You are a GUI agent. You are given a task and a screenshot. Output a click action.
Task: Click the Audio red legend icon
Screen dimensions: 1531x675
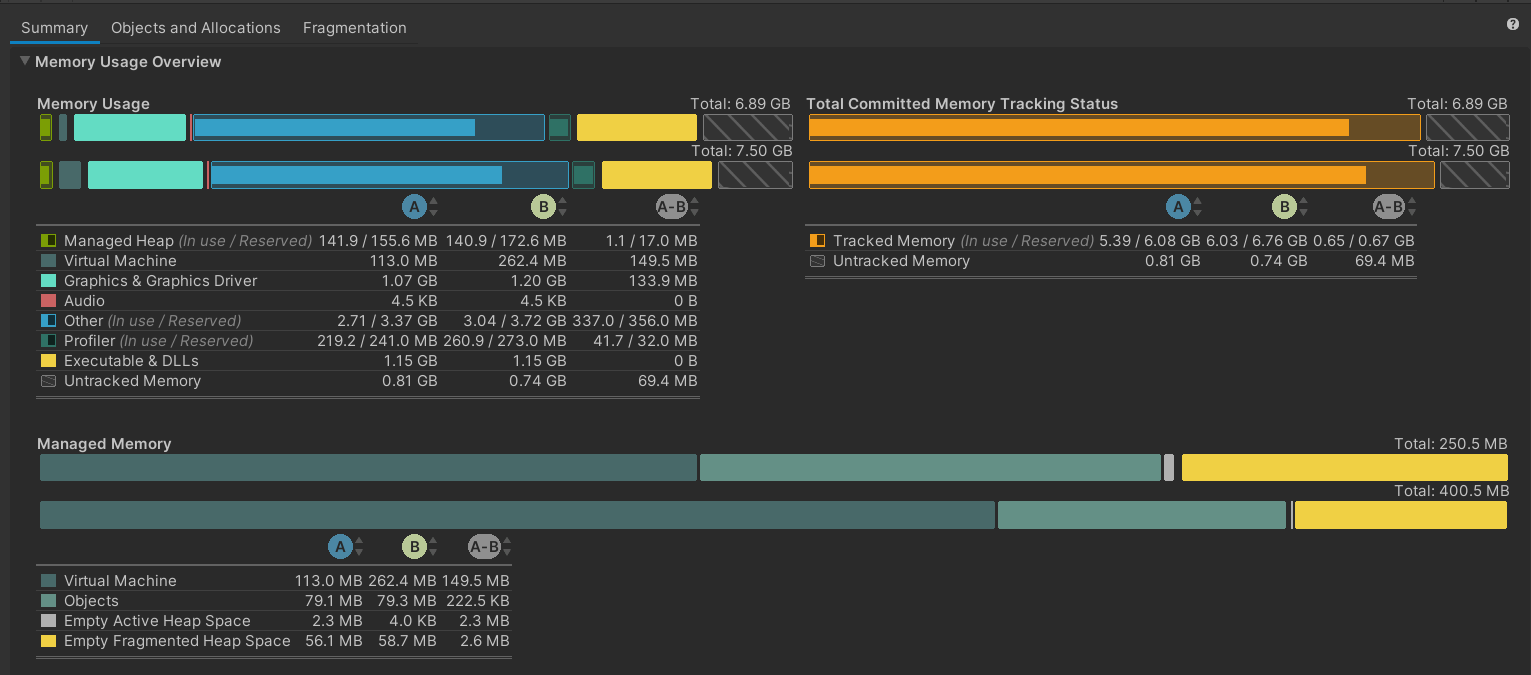point(46,300)
